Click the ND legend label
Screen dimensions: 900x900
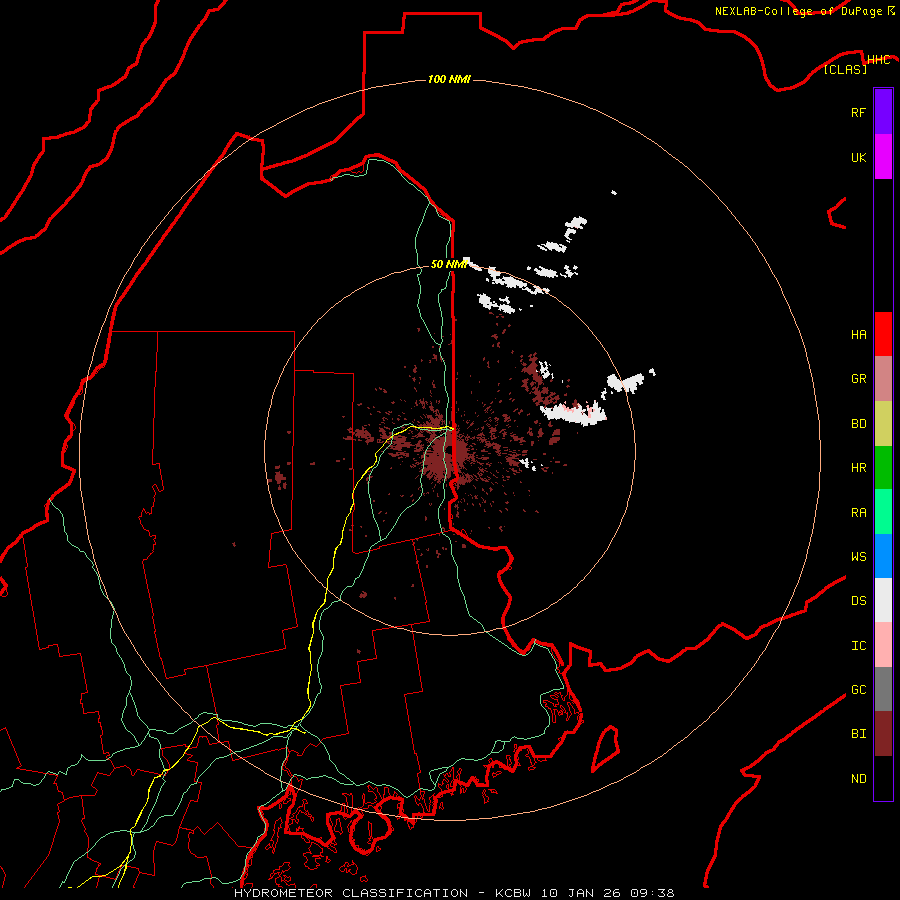[858, 779]
